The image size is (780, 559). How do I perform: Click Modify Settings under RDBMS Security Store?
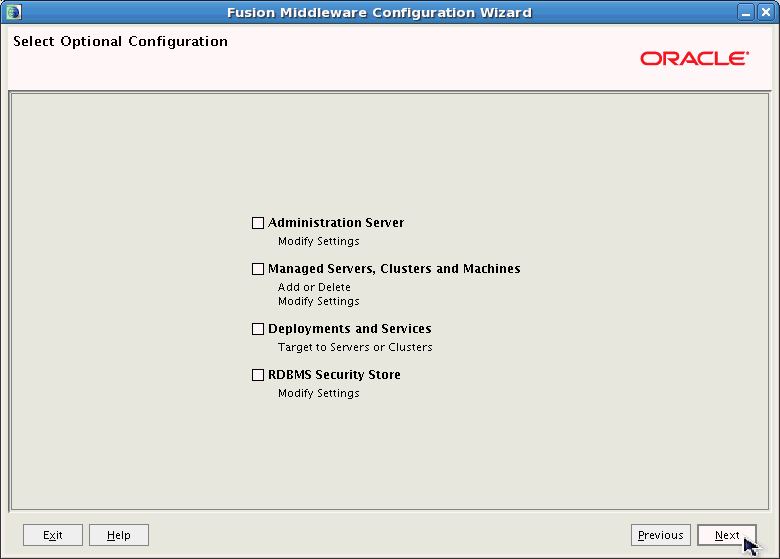(x=318, y=393)
